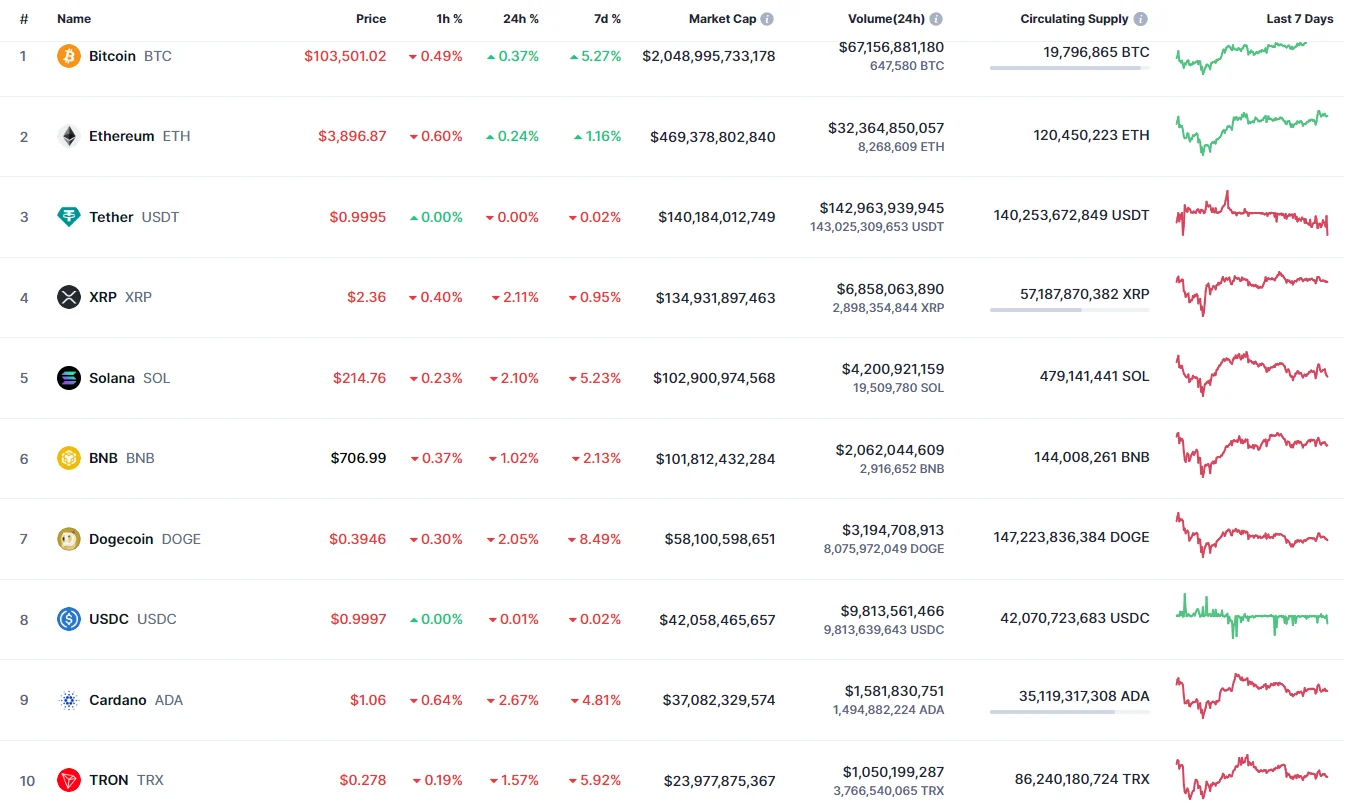The image size is (1358, 810).
Task: Click the Dogecoin logo icon
Action: (69, 539)
